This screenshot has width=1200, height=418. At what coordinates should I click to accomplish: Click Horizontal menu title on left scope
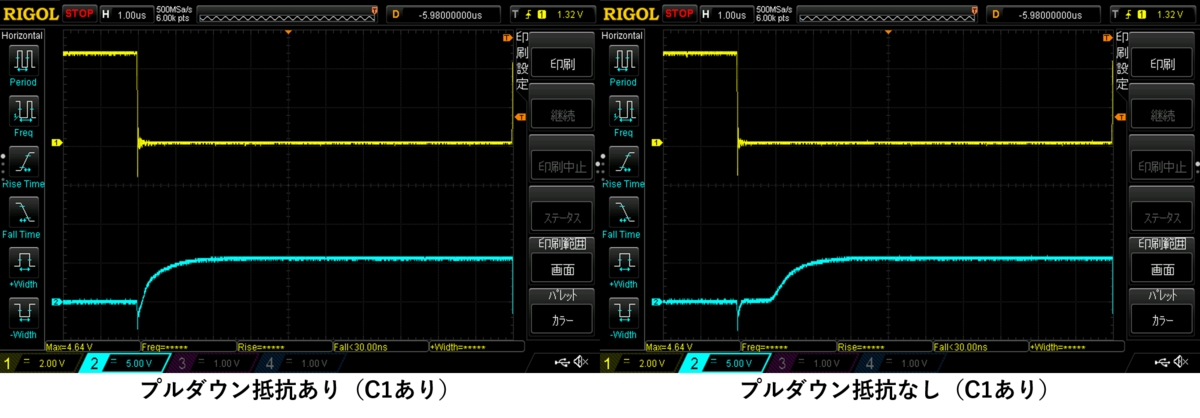22,35
